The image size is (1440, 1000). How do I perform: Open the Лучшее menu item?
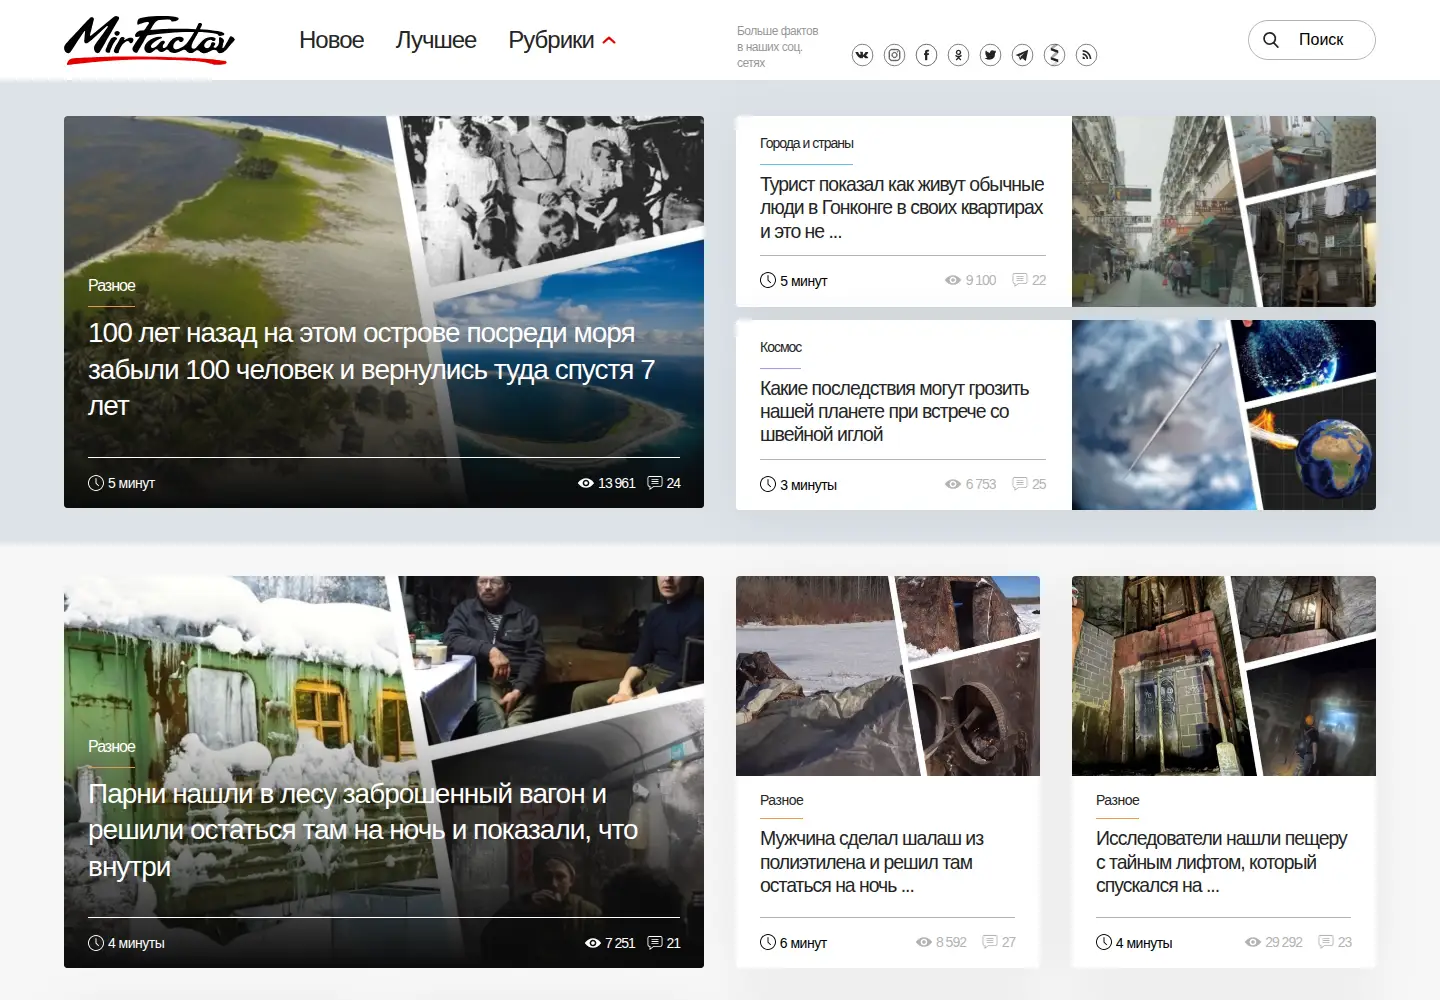coord(436,40)
